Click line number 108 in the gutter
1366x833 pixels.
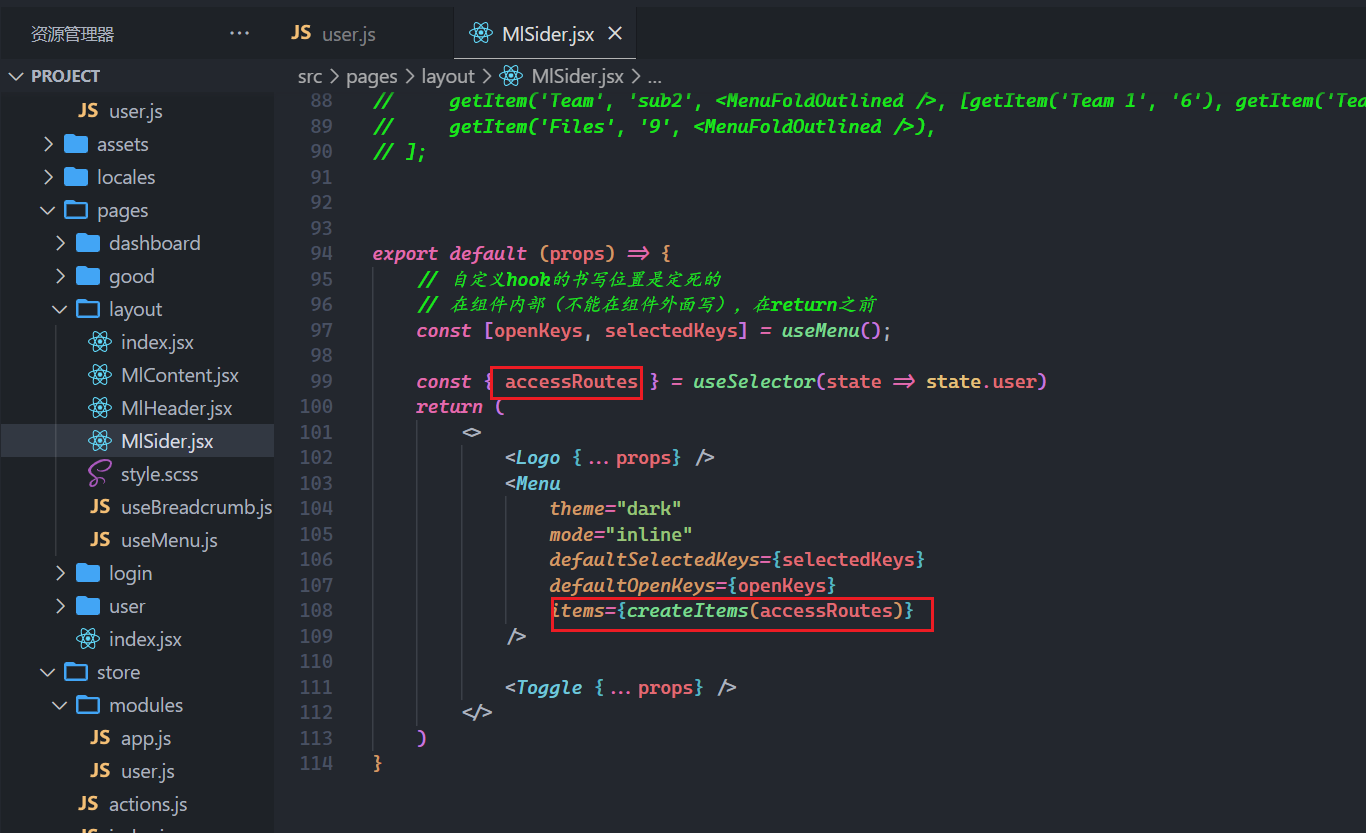pyautogui.click(x=316, y=610)
